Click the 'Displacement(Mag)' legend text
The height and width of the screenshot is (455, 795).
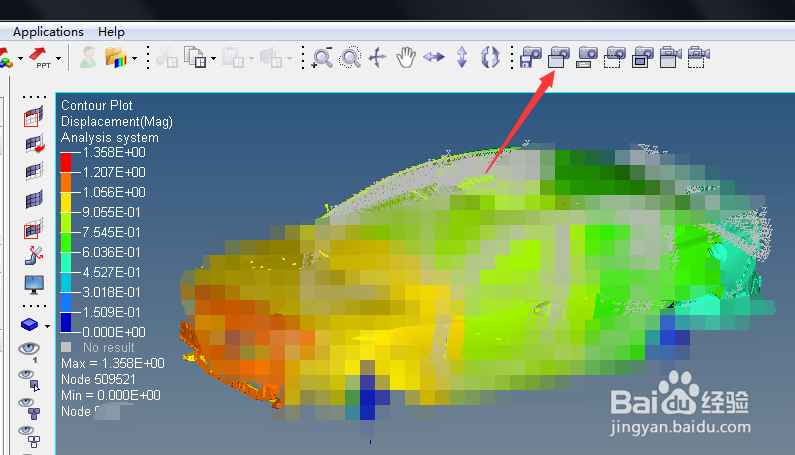117,122
